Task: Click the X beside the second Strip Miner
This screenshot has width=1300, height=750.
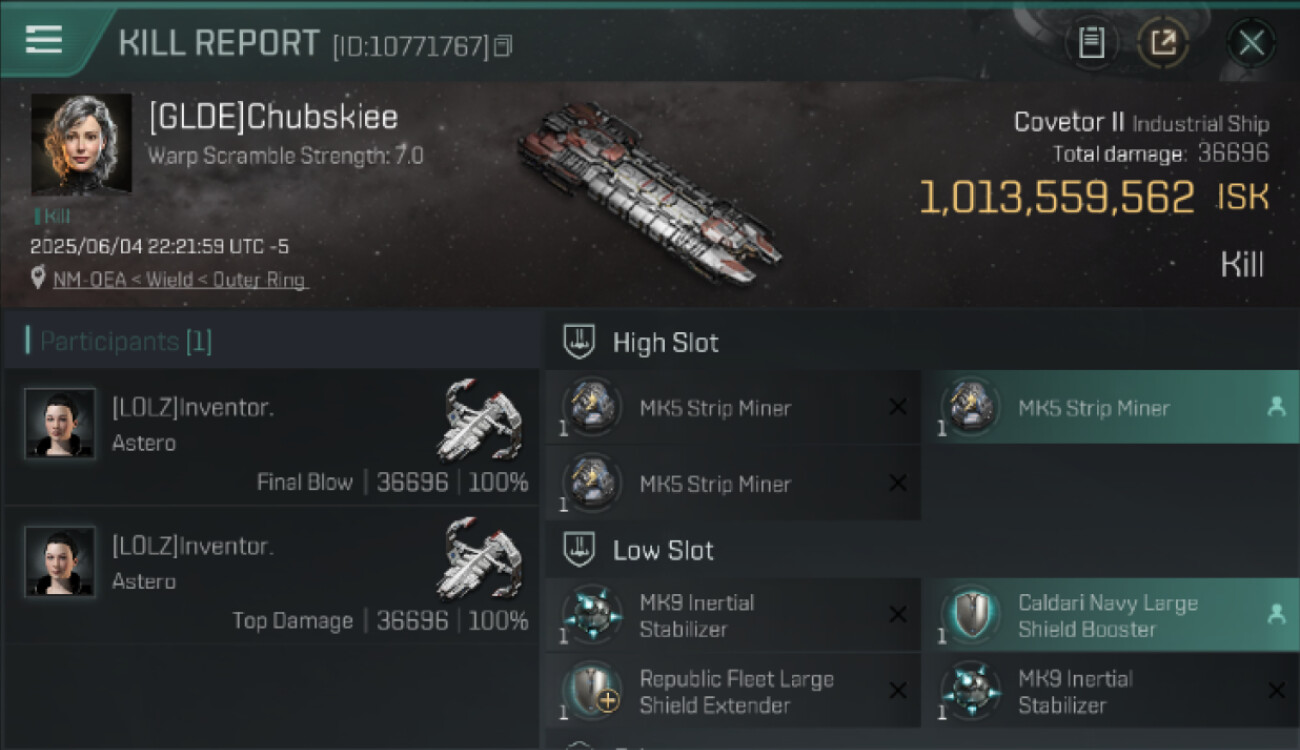Action: (898, 483)
